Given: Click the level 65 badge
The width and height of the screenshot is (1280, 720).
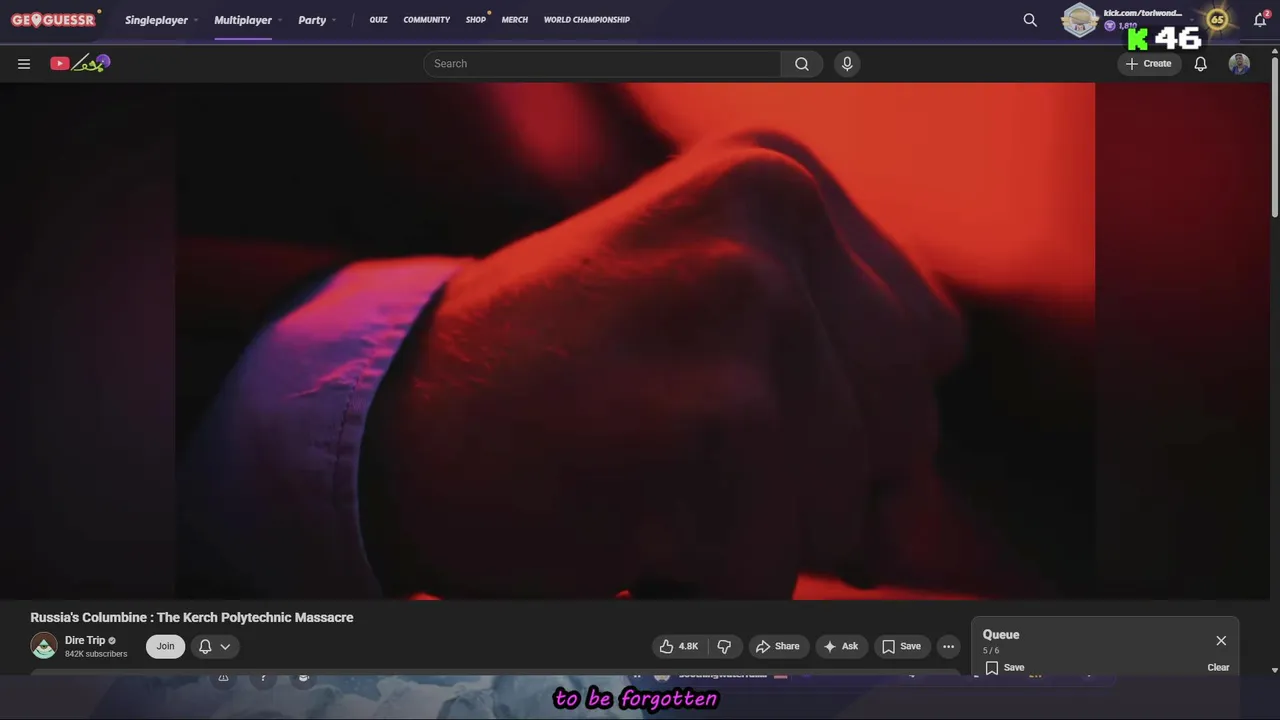Looking at the screenshot, I should pyautogui.click(x=1217, y=20).
